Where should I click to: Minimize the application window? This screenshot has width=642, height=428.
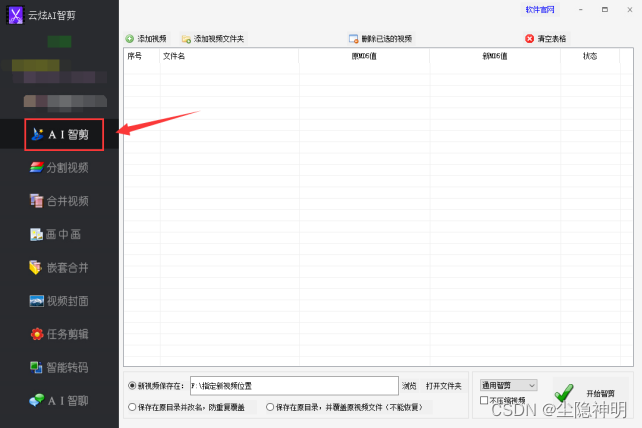click(581, 9)
